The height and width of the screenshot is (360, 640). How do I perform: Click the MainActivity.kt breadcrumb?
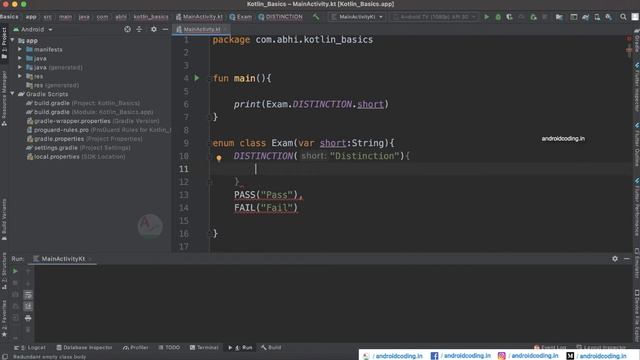click(x=199, y=17)
